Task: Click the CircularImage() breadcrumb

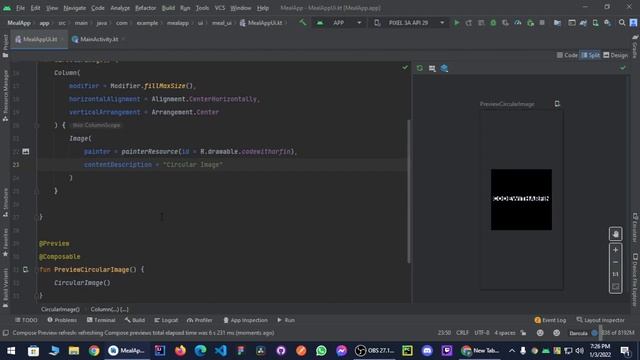Action: pyautogui.click(x=60, y=309)
